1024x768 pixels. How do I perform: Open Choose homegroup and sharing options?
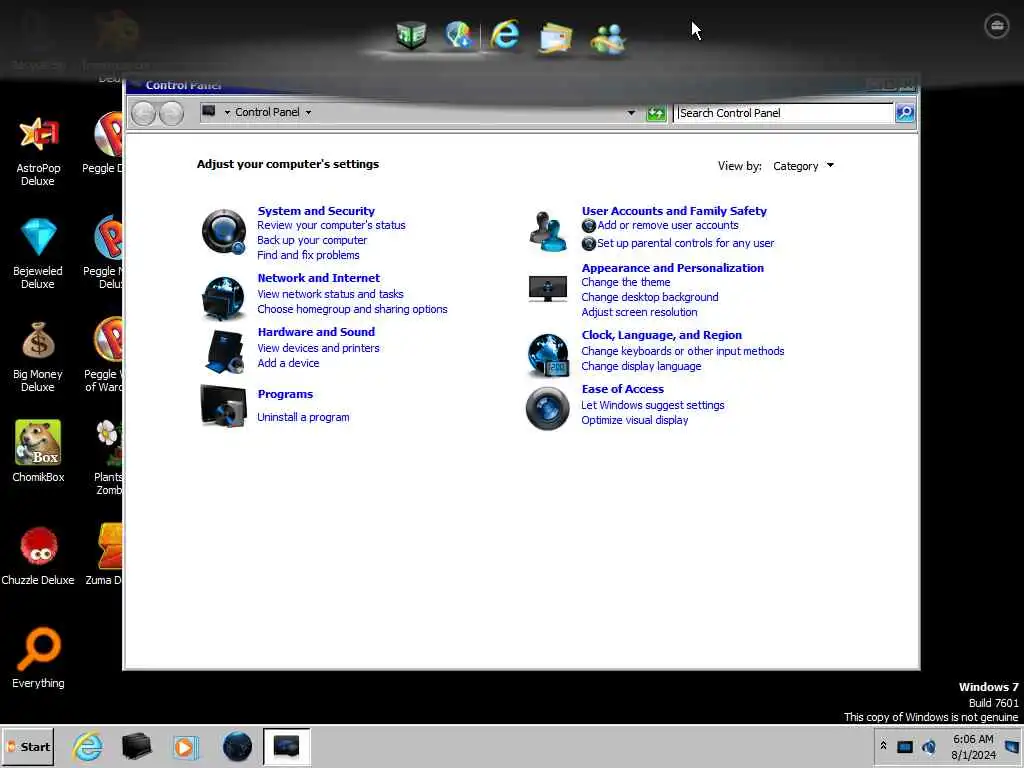353,310
